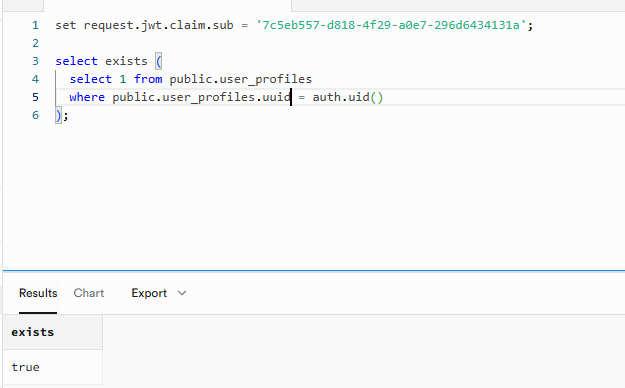Click line number 5 in the gutter
The width and height of the screenshot is (625, 388).
point(35,97)
